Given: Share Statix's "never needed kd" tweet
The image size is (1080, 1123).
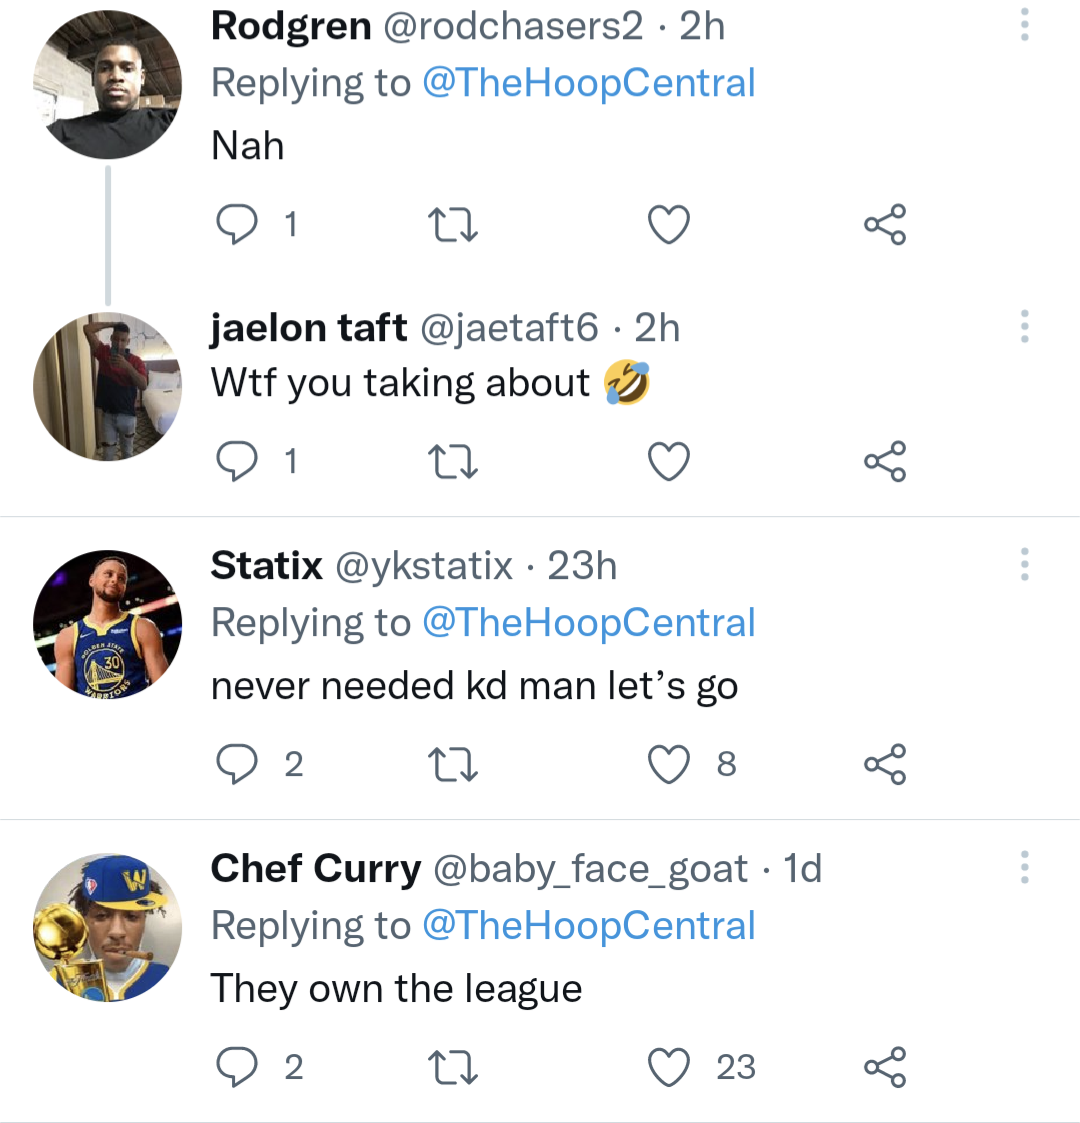Looking at the screenshot, I should (x=885, y=765).
